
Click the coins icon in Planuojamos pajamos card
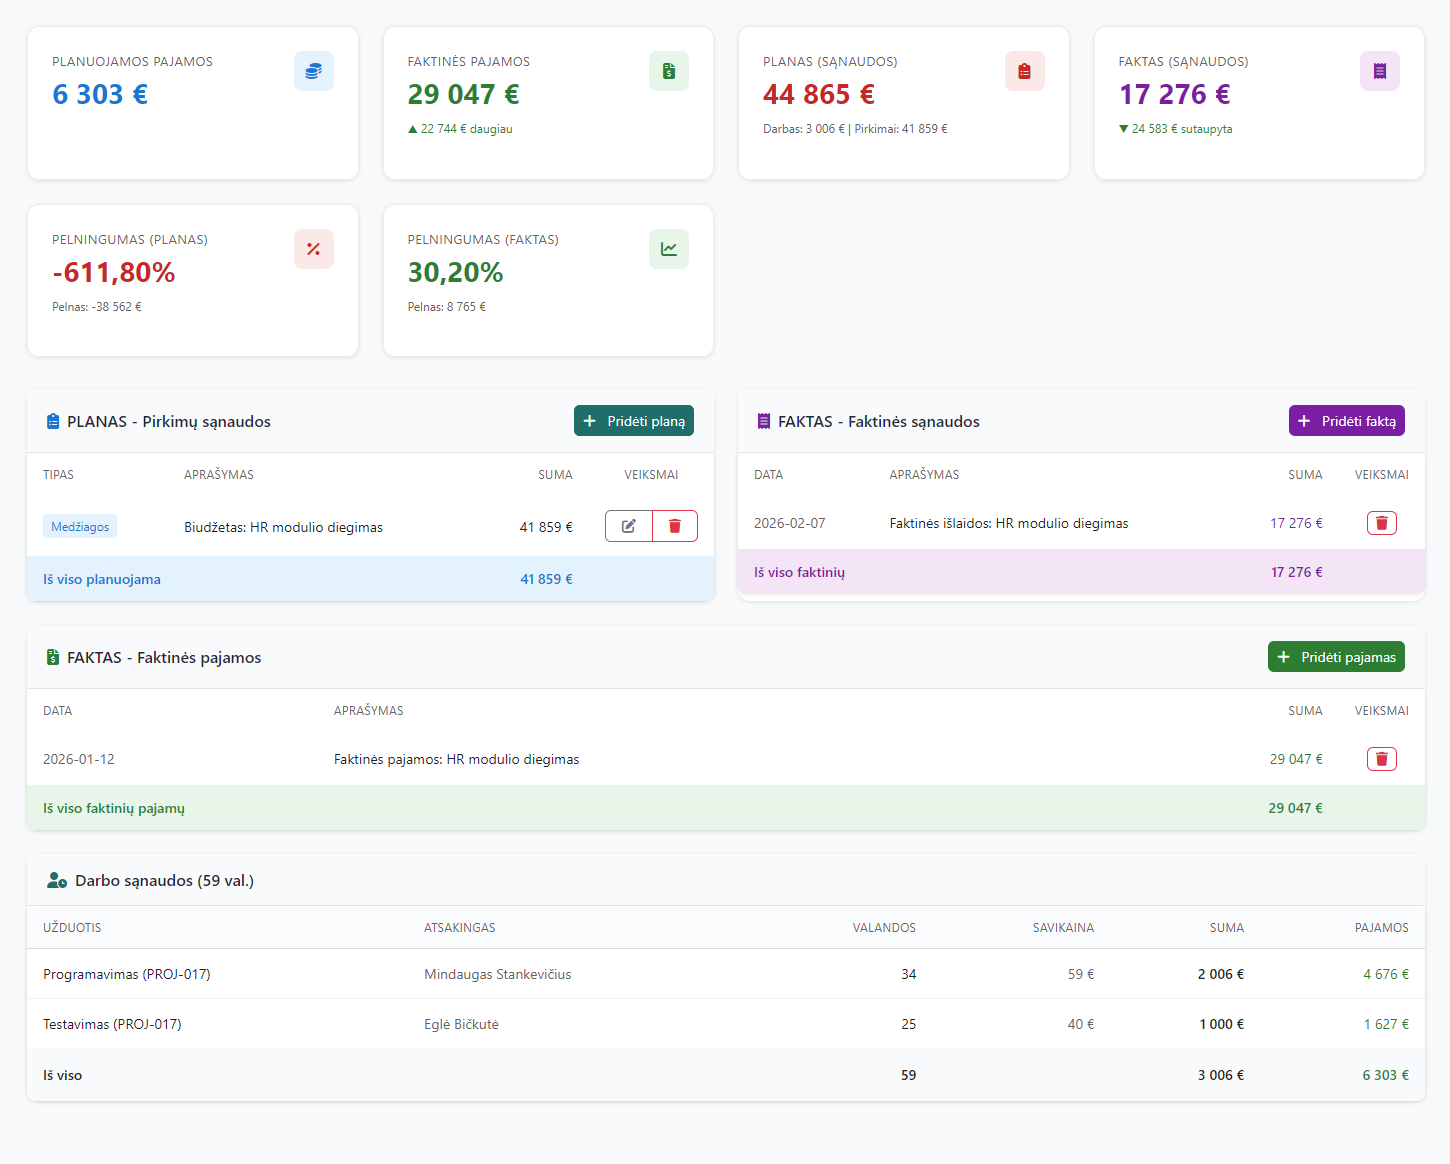[x=313, y=71]
